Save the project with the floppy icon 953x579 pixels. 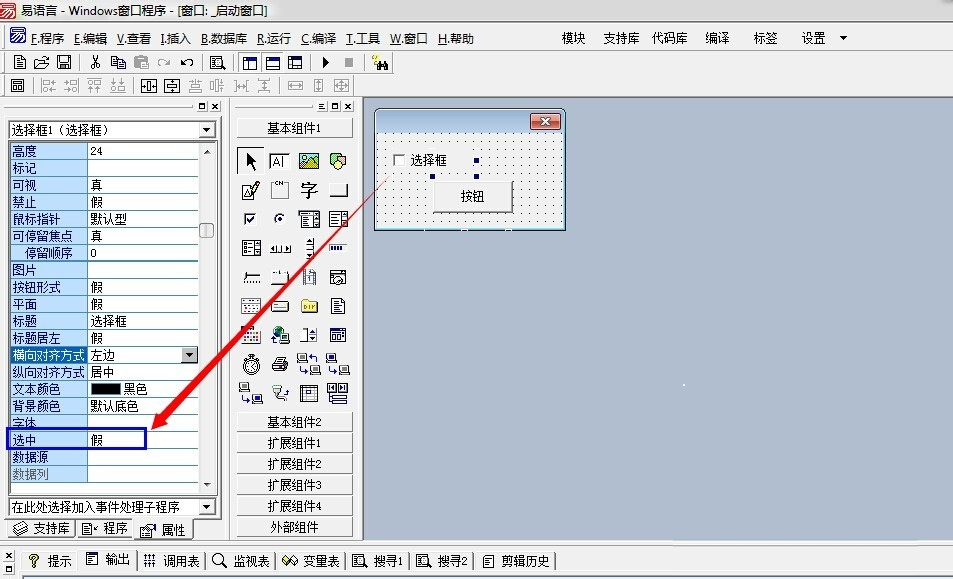64,62
